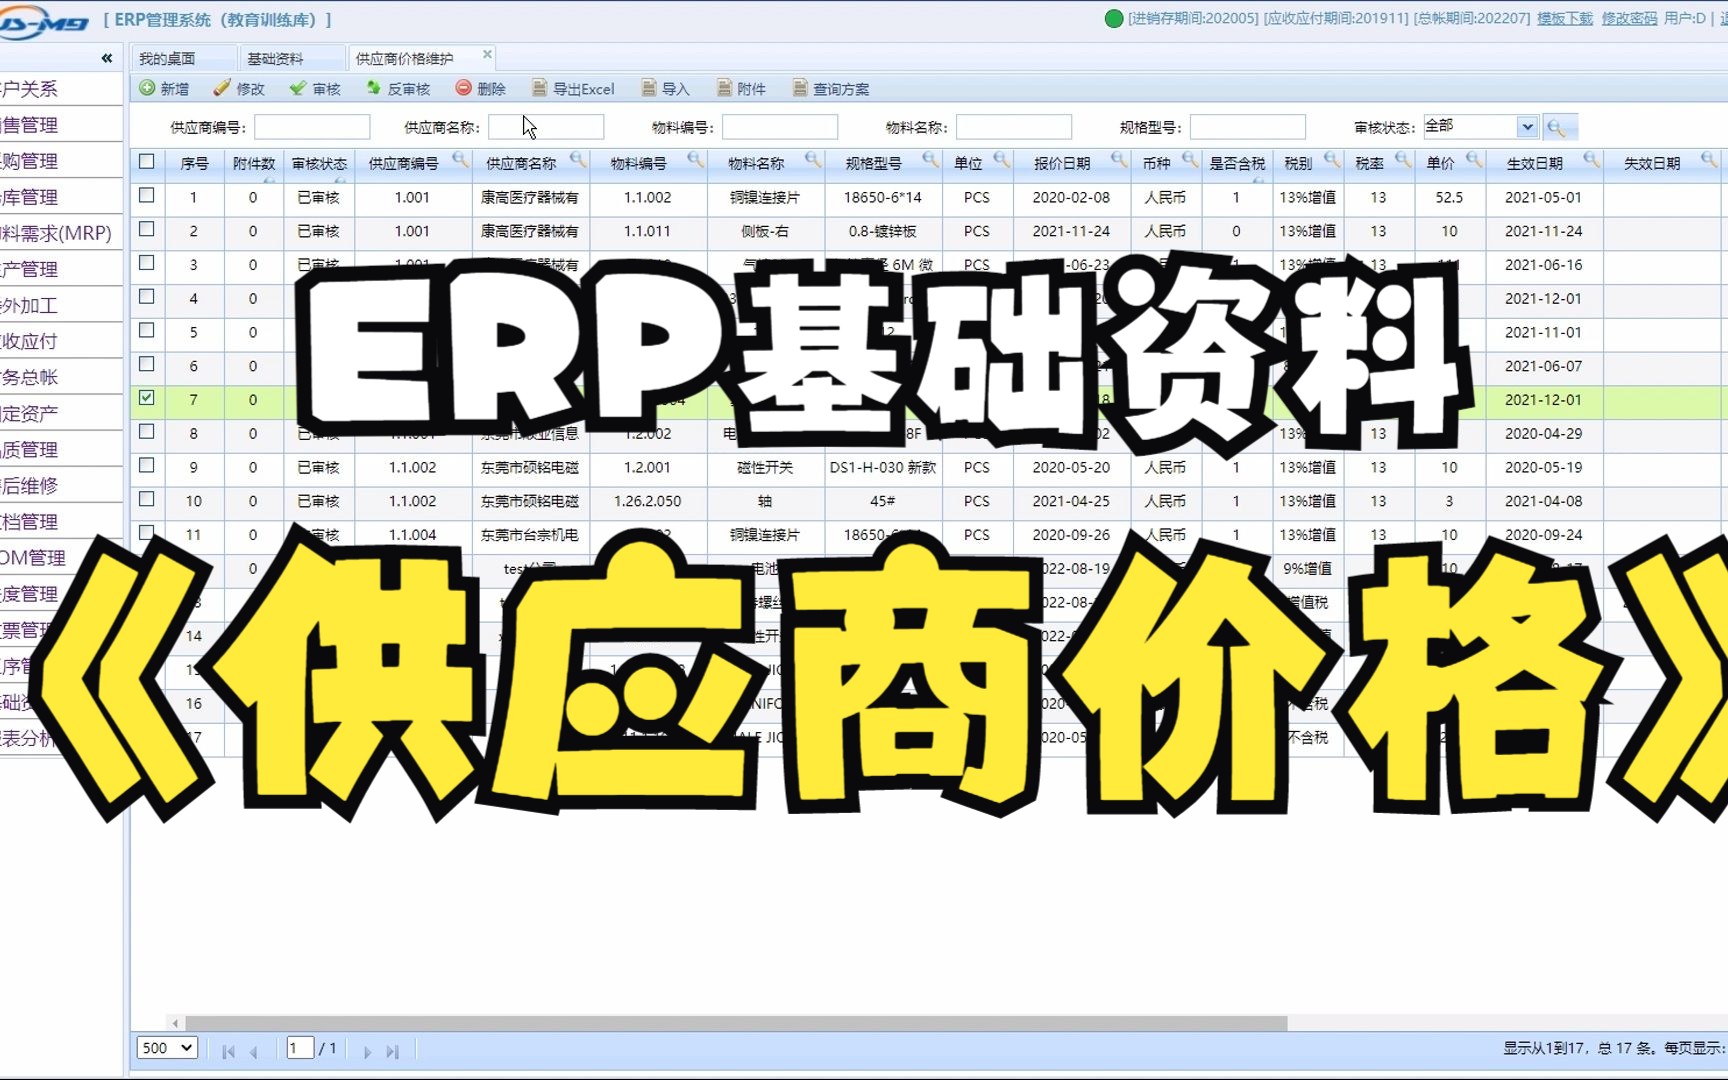
Task: Click the 供应商名称 search input field
Action: point(546,127)
